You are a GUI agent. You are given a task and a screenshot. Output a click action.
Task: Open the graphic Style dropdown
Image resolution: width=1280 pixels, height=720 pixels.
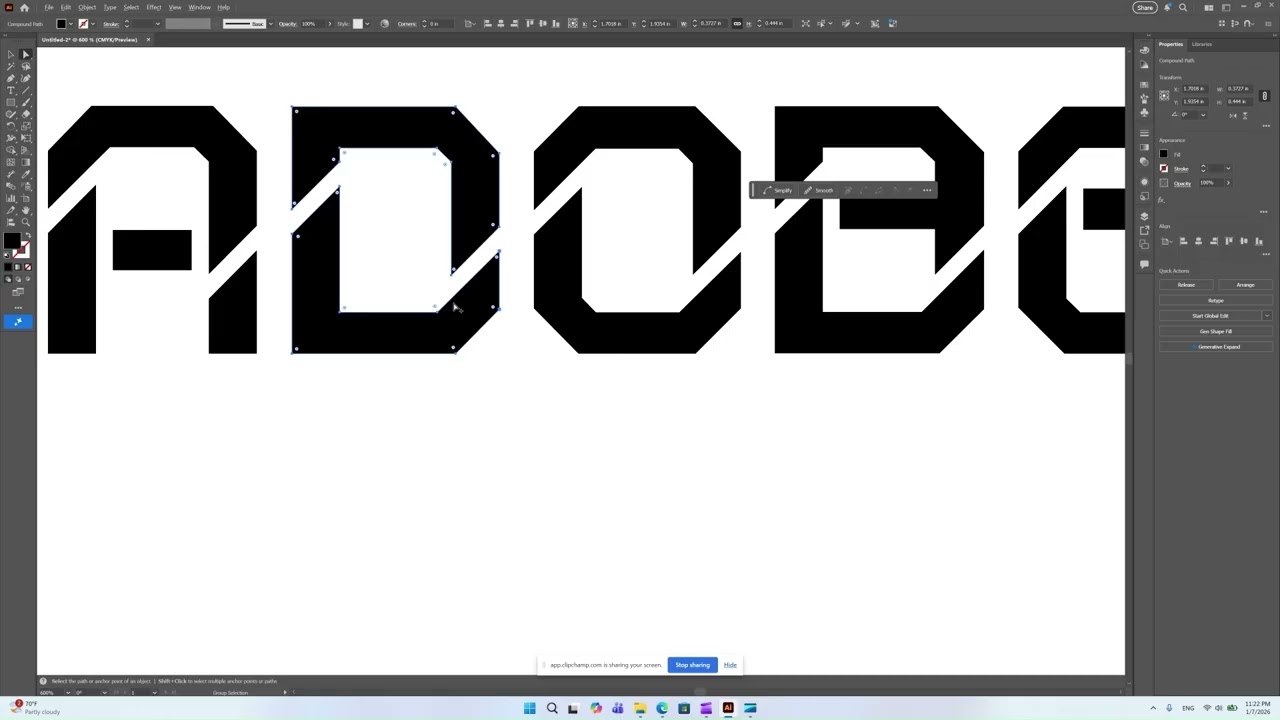click(367, 23)
